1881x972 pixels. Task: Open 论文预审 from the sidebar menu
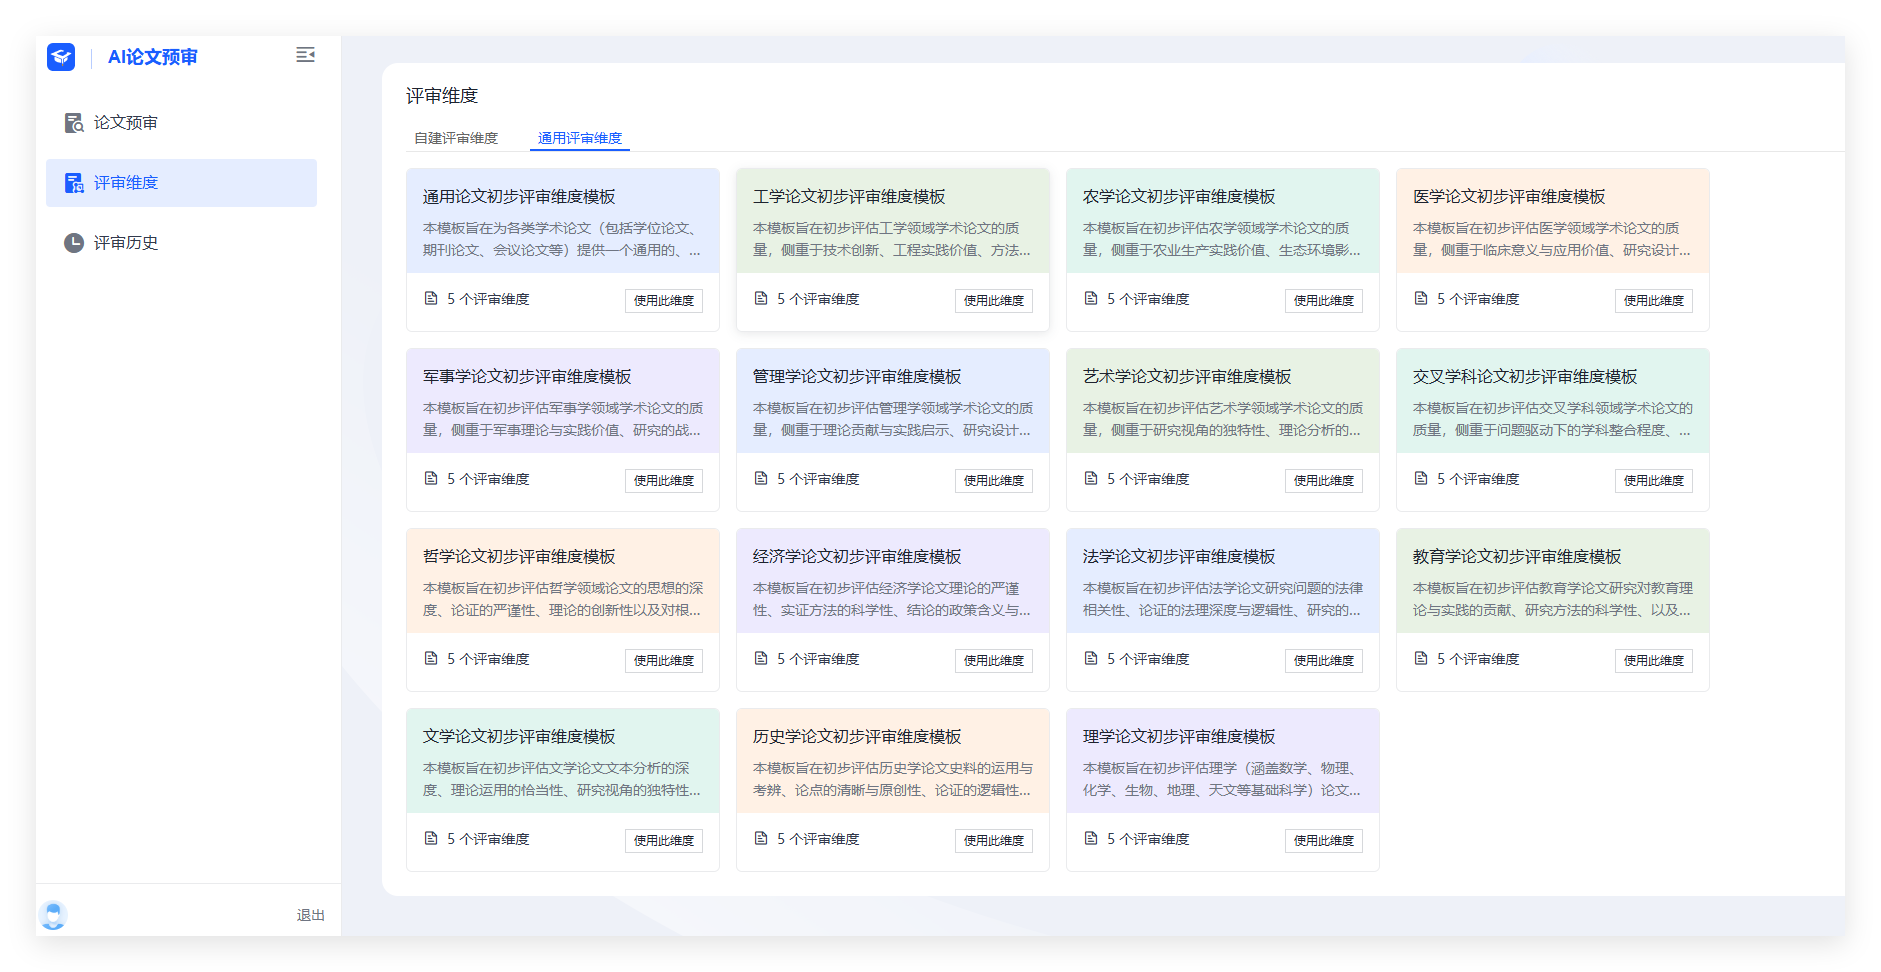126,123
